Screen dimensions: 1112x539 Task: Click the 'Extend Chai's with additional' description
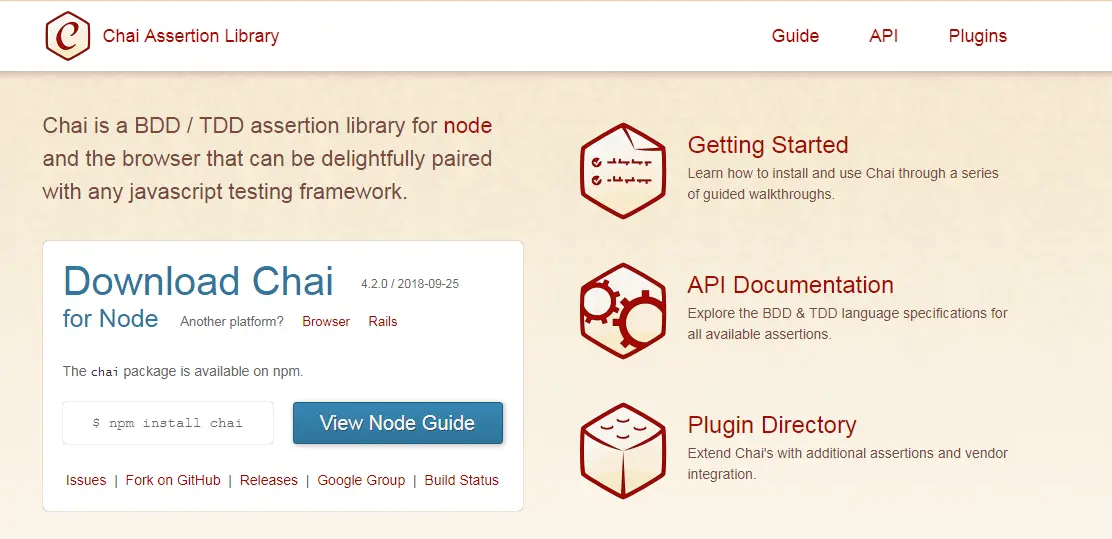847,463
